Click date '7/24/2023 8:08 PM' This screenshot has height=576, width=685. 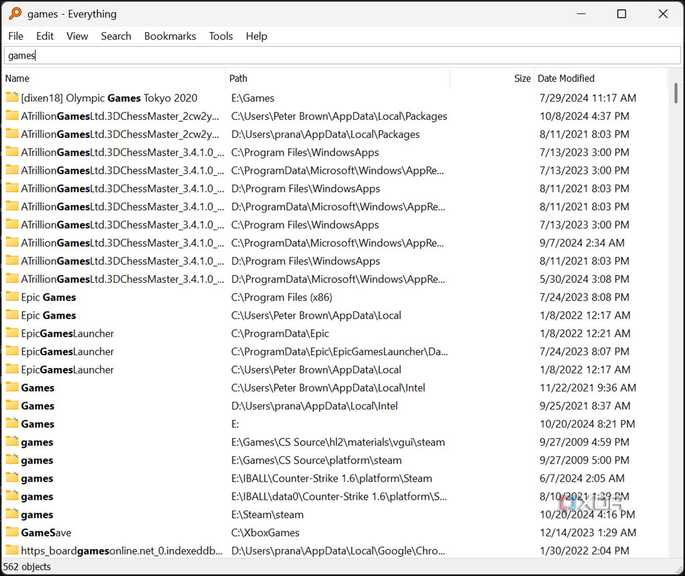[584, 297]
